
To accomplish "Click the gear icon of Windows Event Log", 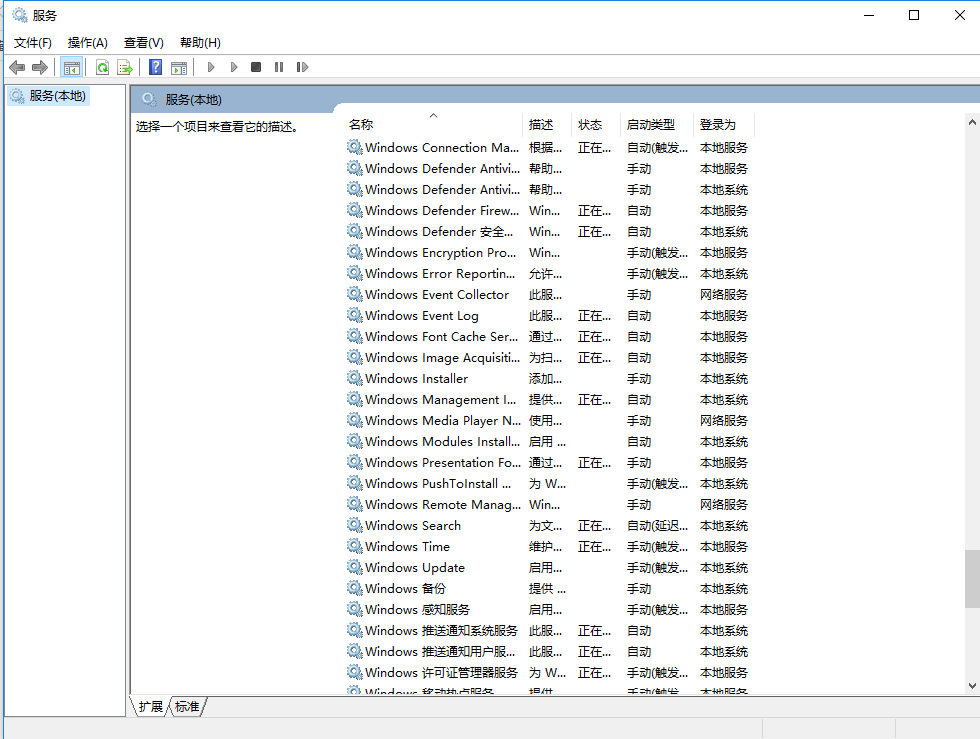I will coord(355,315).
